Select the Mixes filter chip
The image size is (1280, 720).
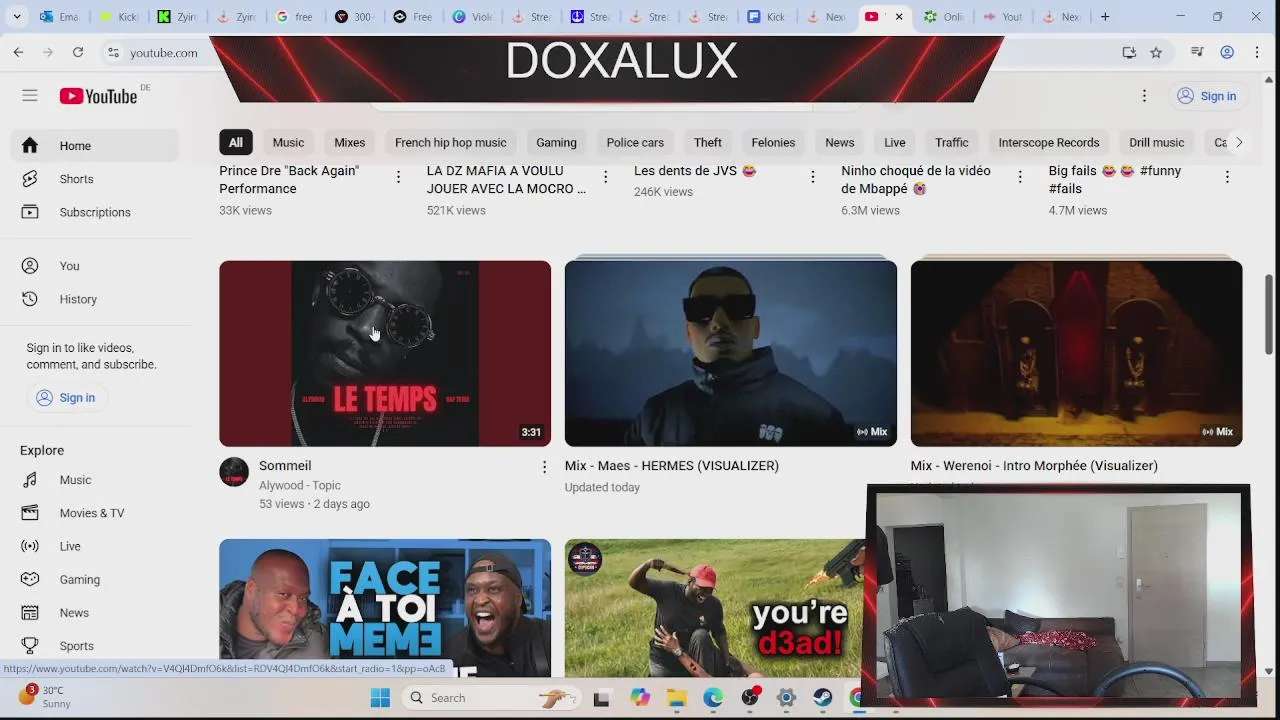click(x=349, y=142)
